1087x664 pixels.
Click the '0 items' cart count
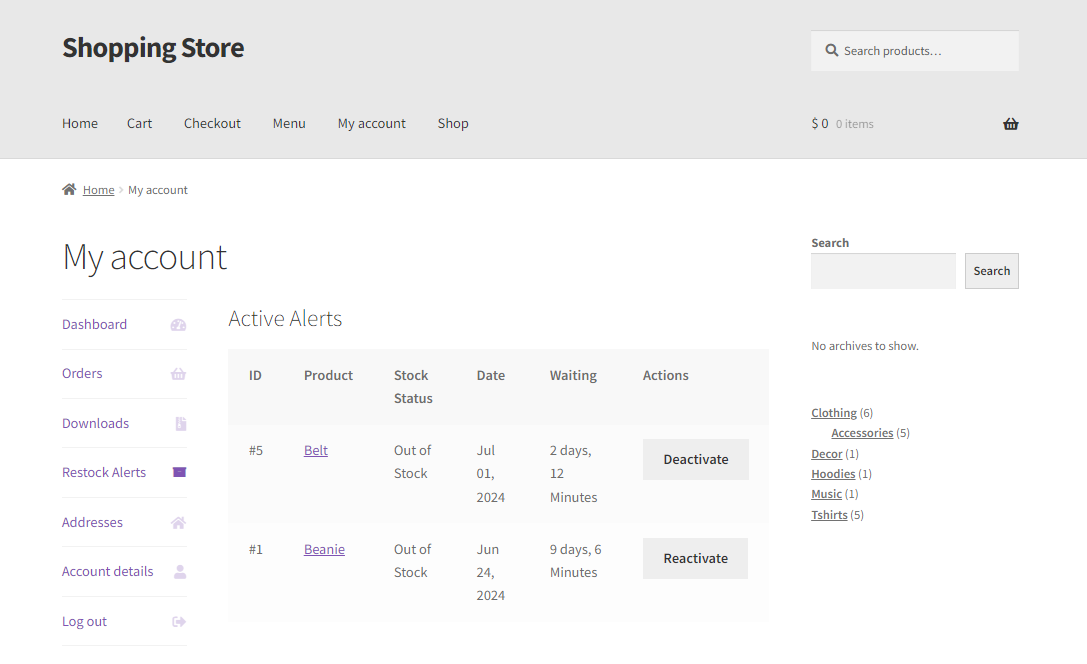pos(855,124)
